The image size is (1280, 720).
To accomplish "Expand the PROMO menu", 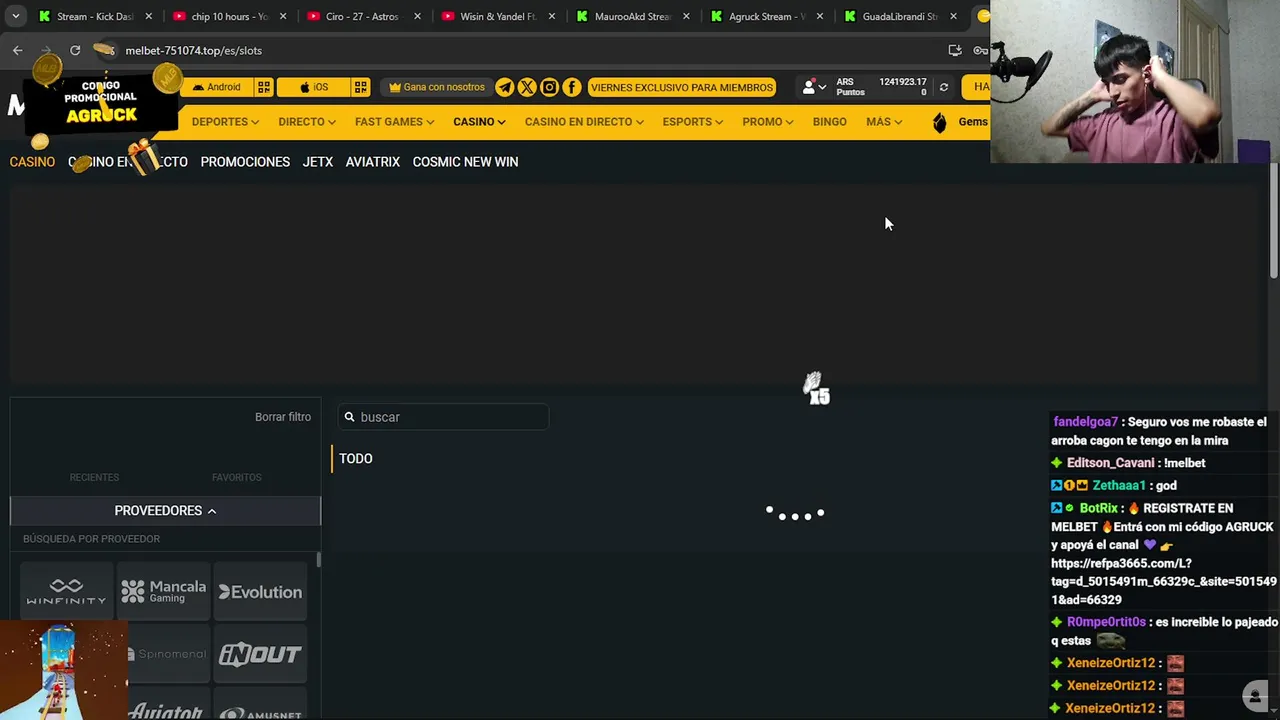I will coord(768,122).
